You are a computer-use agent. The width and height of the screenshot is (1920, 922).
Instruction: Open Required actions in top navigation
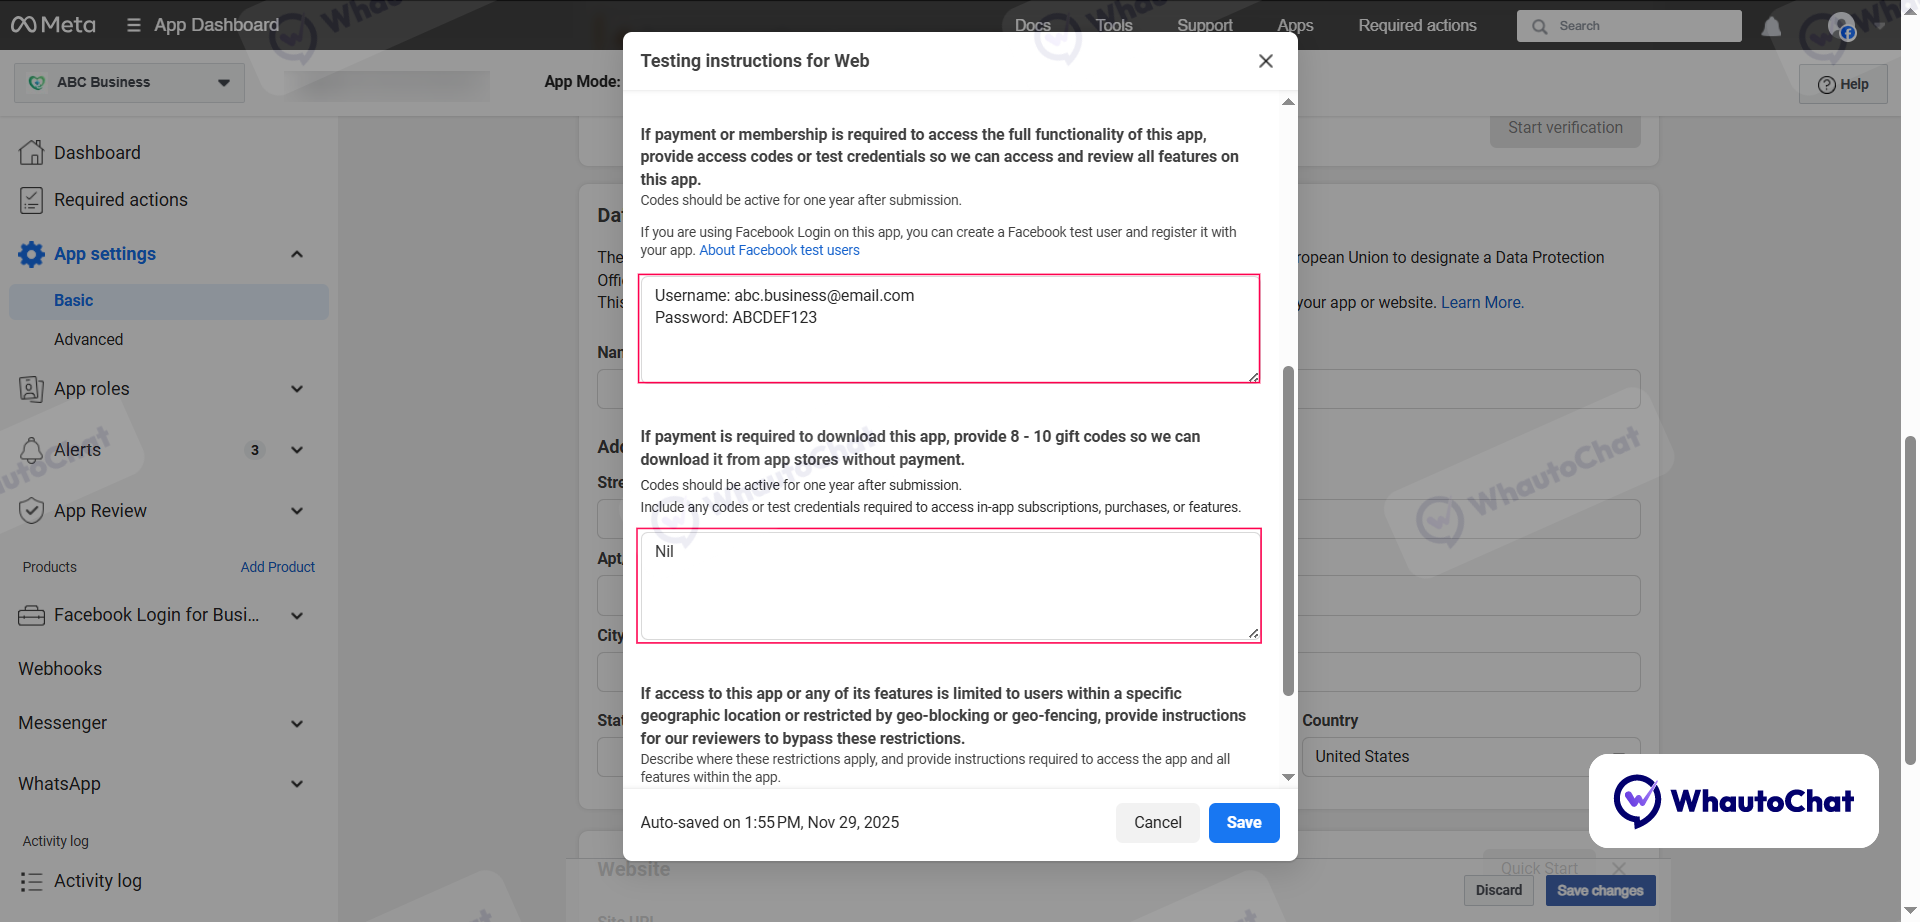point(1417,25)
